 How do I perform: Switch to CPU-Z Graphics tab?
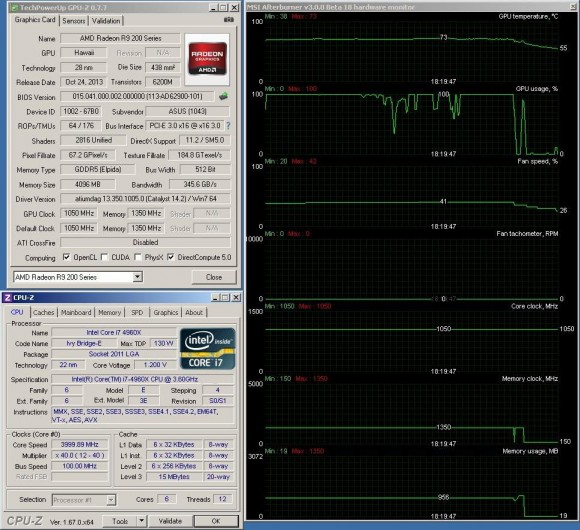coord(166,313)
